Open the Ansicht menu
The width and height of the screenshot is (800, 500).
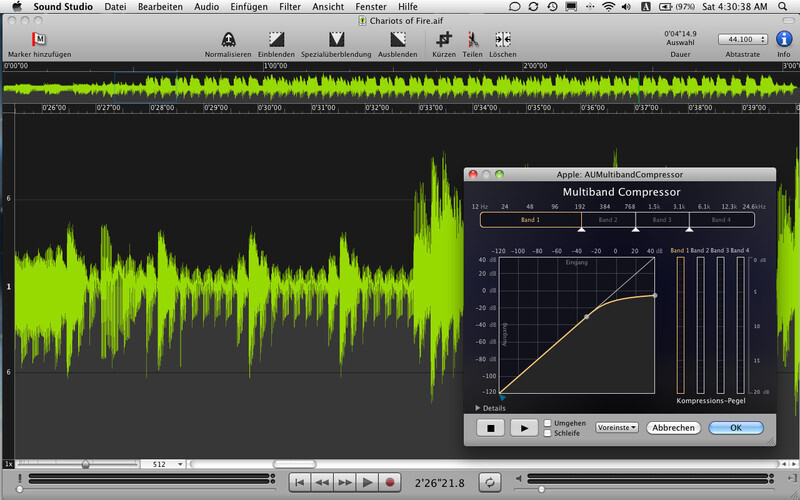(328, 7)
